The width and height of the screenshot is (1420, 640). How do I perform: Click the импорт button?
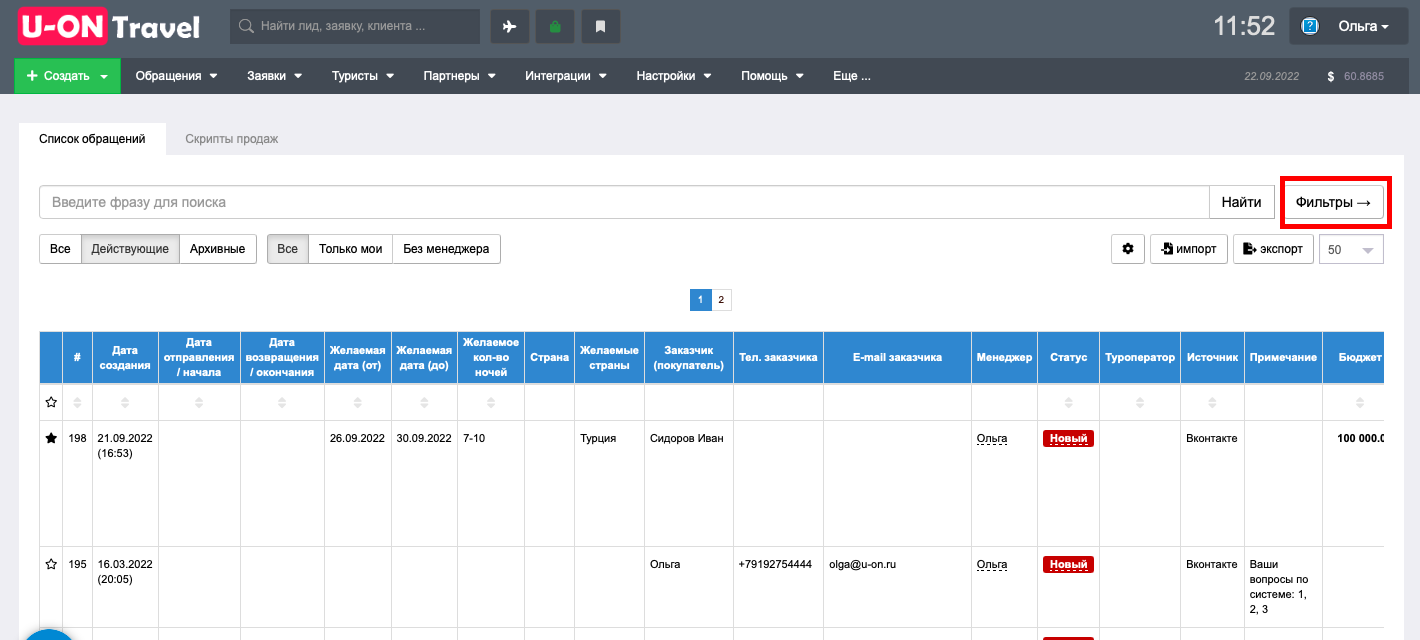point(1189,249)
